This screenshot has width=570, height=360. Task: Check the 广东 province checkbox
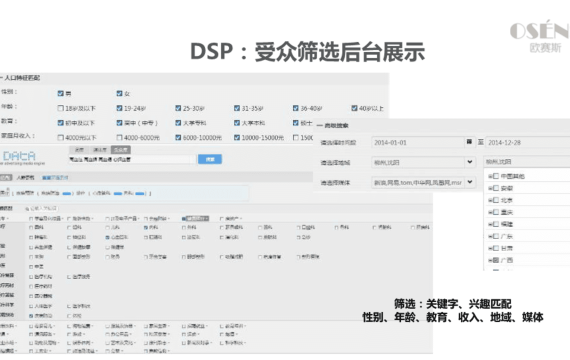(495, 236)
